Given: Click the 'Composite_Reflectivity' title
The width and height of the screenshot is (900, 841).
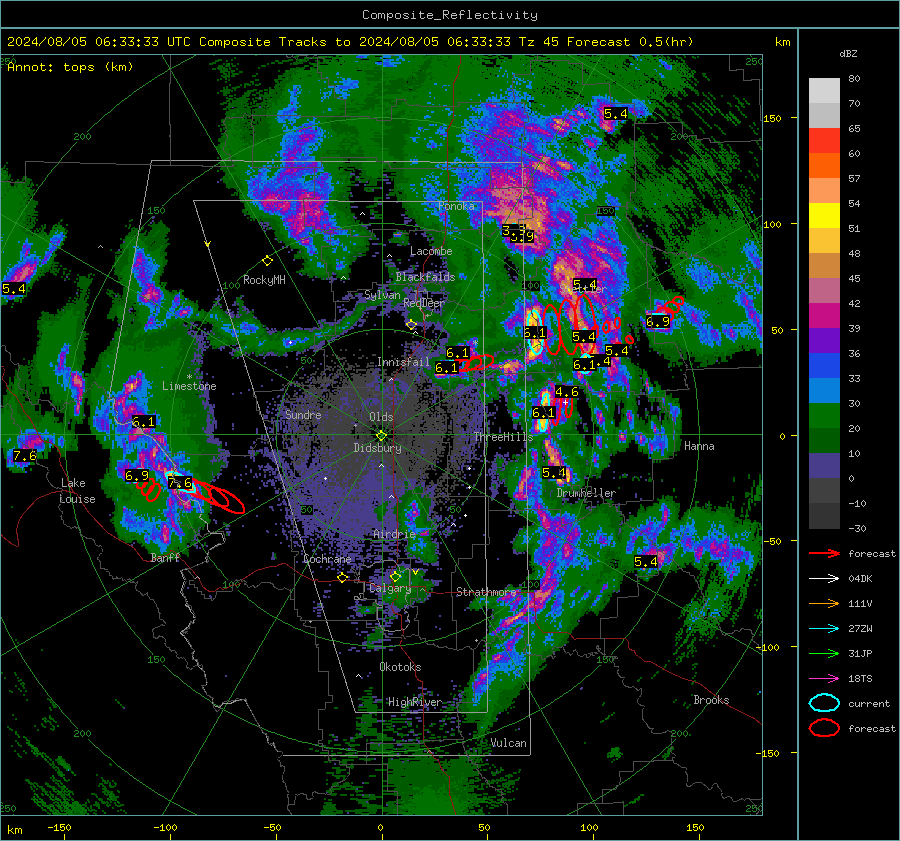Looking at the screenshot, I should 449,15.
